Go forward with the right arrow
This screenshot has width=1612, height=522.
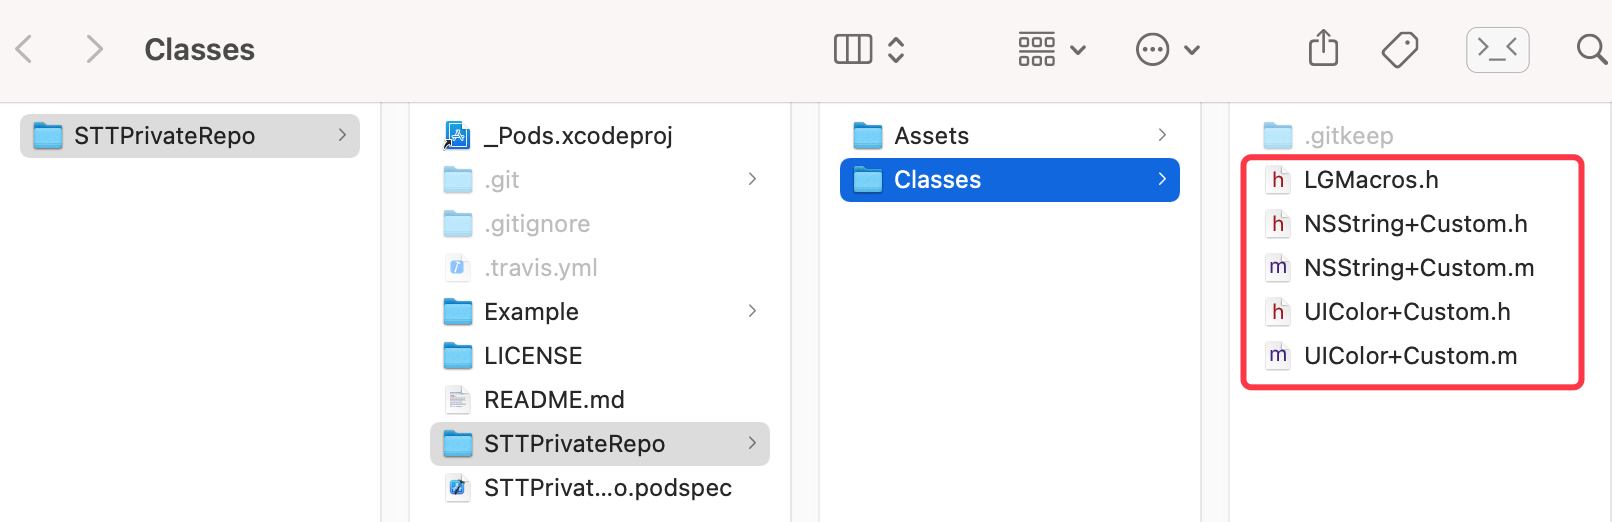tap(94, 49)
